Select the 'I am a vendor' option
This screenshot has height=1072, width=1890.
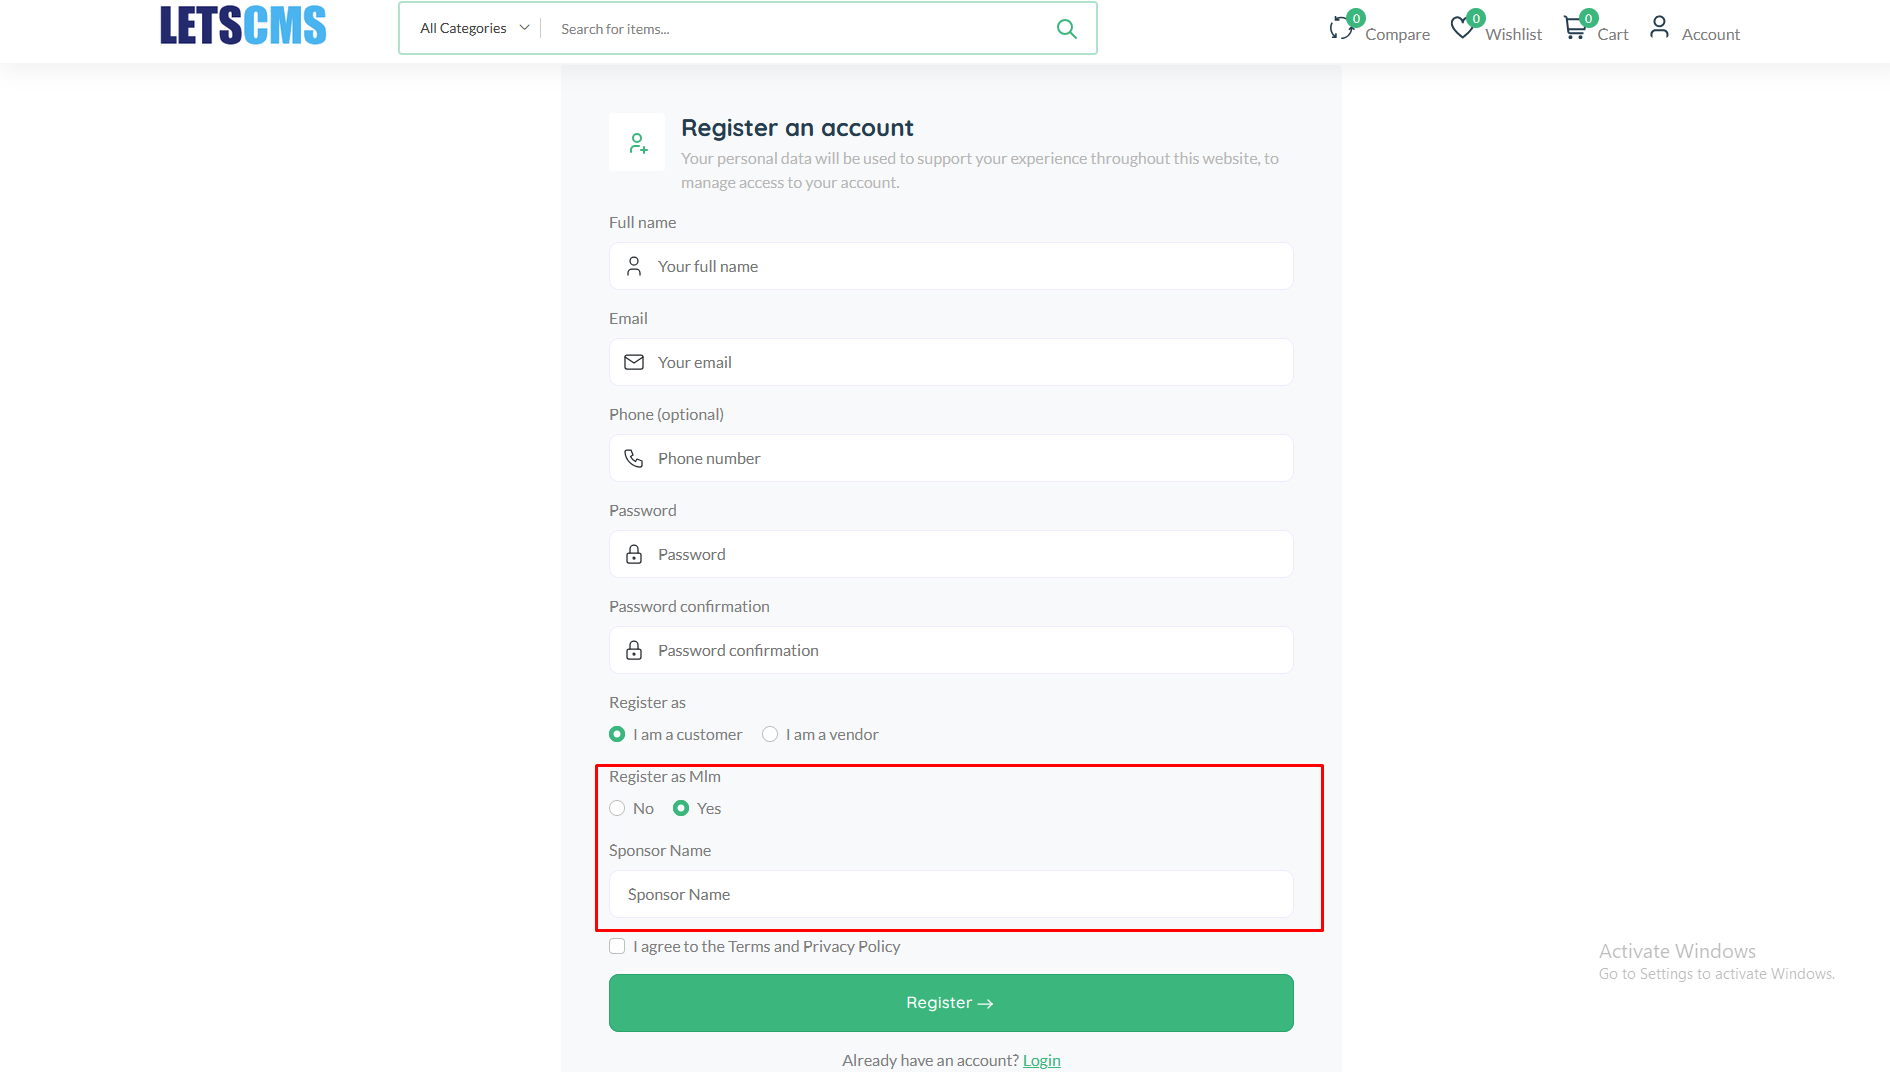point(770,733)
